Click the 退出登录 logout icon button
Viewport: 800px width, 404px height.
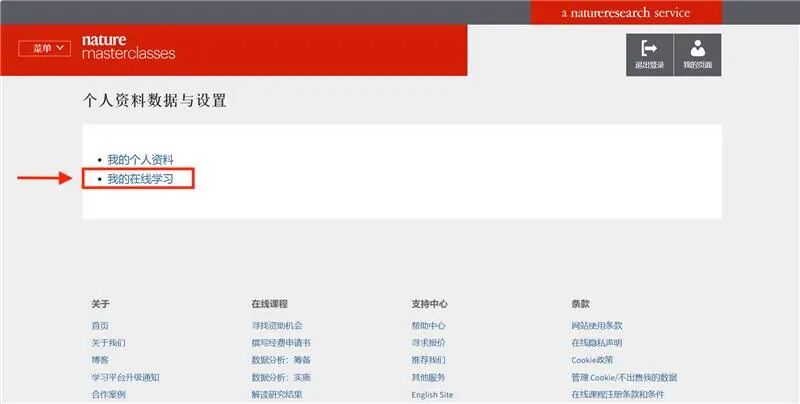(649, 55)
